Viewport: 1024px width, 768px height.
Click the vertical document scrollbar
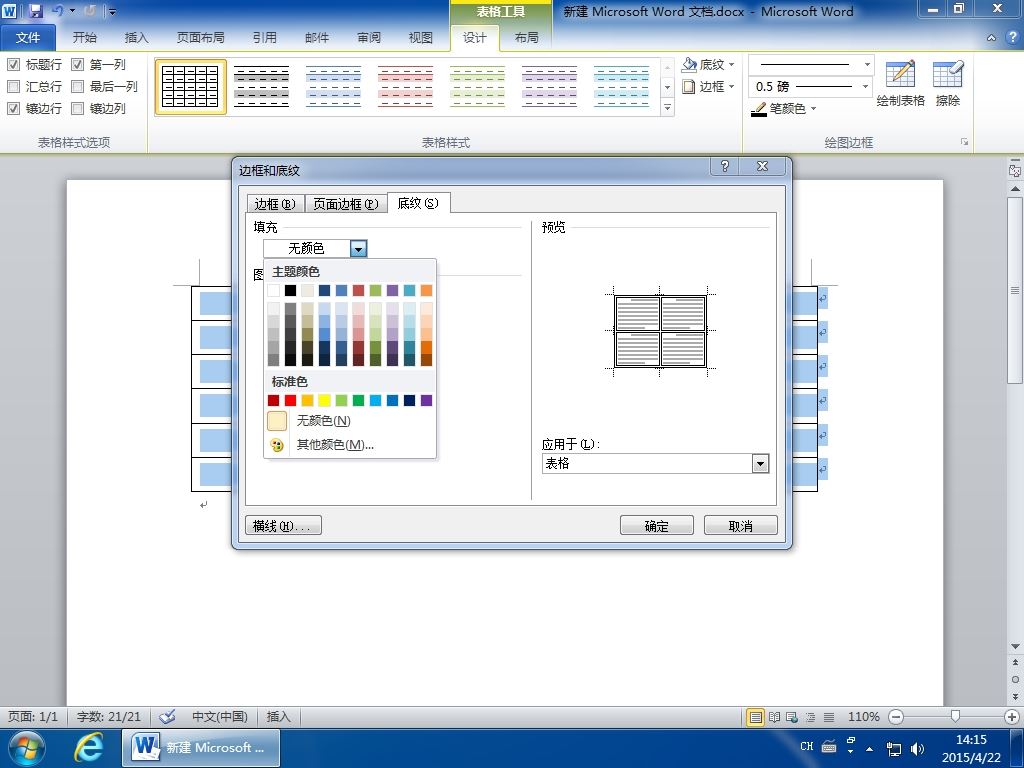(1014, 291)
